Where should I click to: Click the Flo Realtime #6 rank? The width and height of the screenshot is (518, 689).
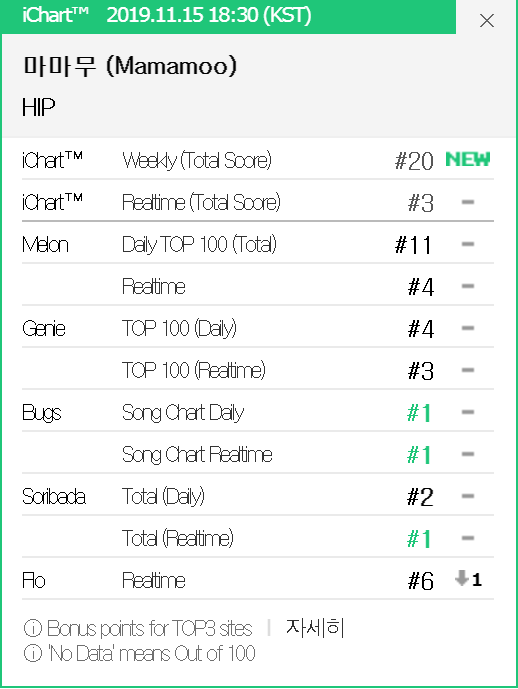pyautogui.click(x=421, y=581)
